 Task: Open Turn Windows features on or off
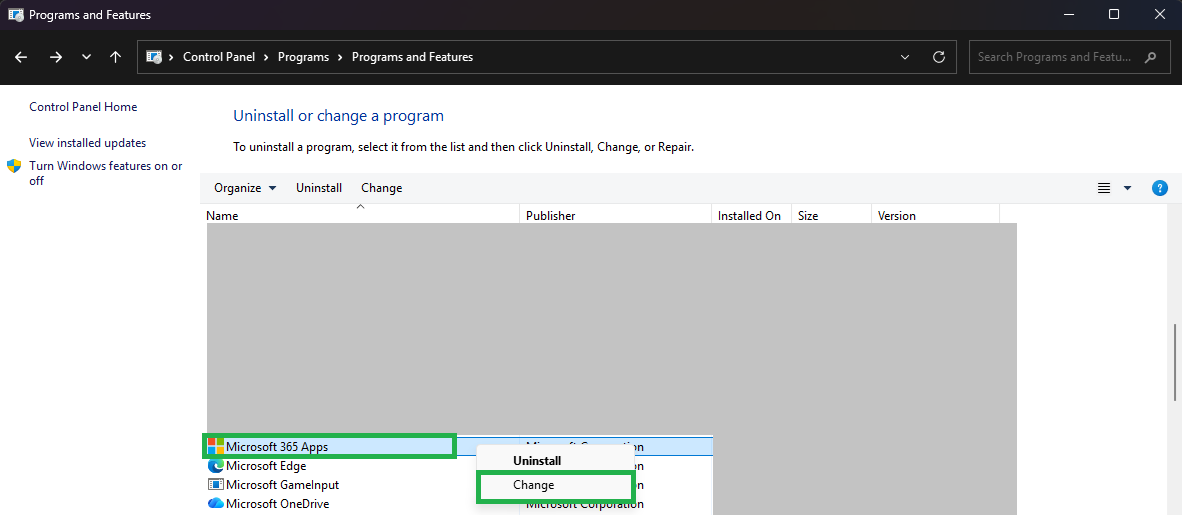106,173
